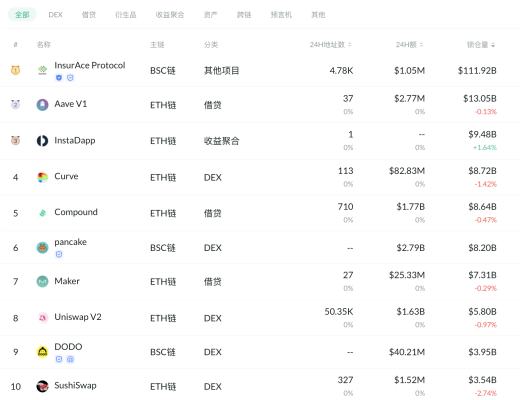Open the Aave V1 project link
The width and height of the screenshot is (520, 400).
click(71, 104)
